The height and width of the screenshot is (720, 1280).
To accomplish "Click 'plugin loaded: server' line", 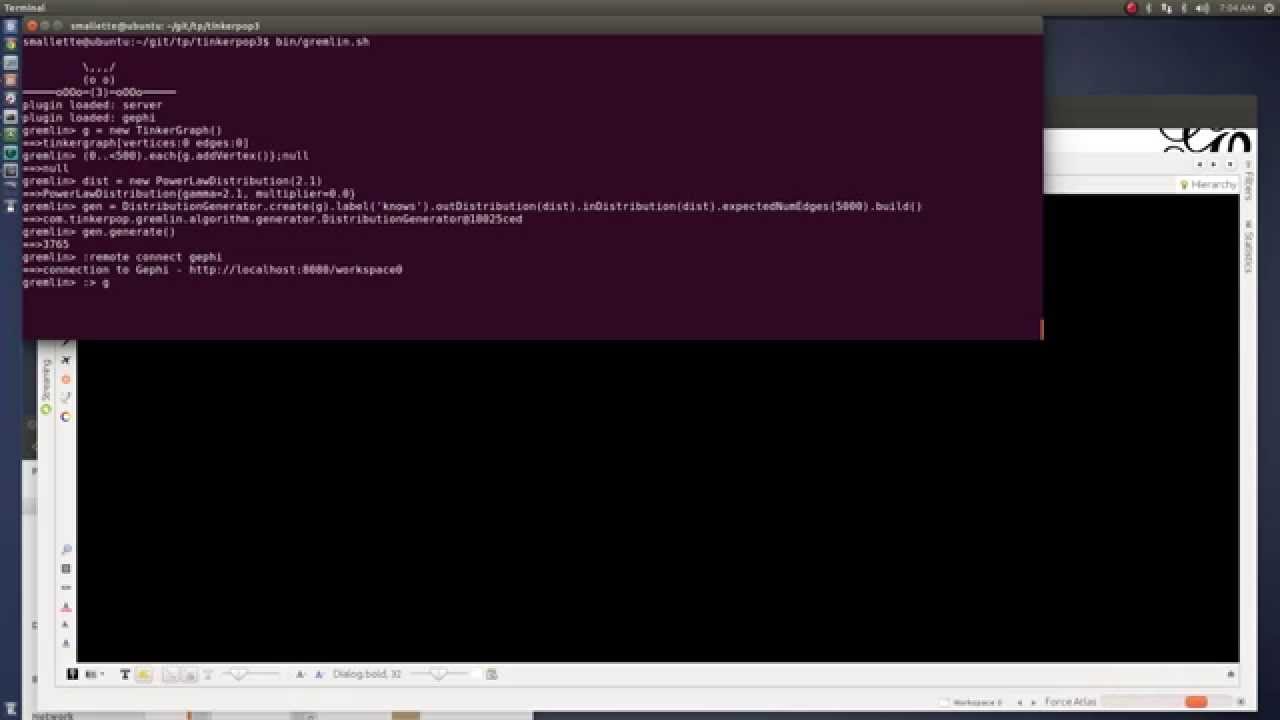I will 92,105.
